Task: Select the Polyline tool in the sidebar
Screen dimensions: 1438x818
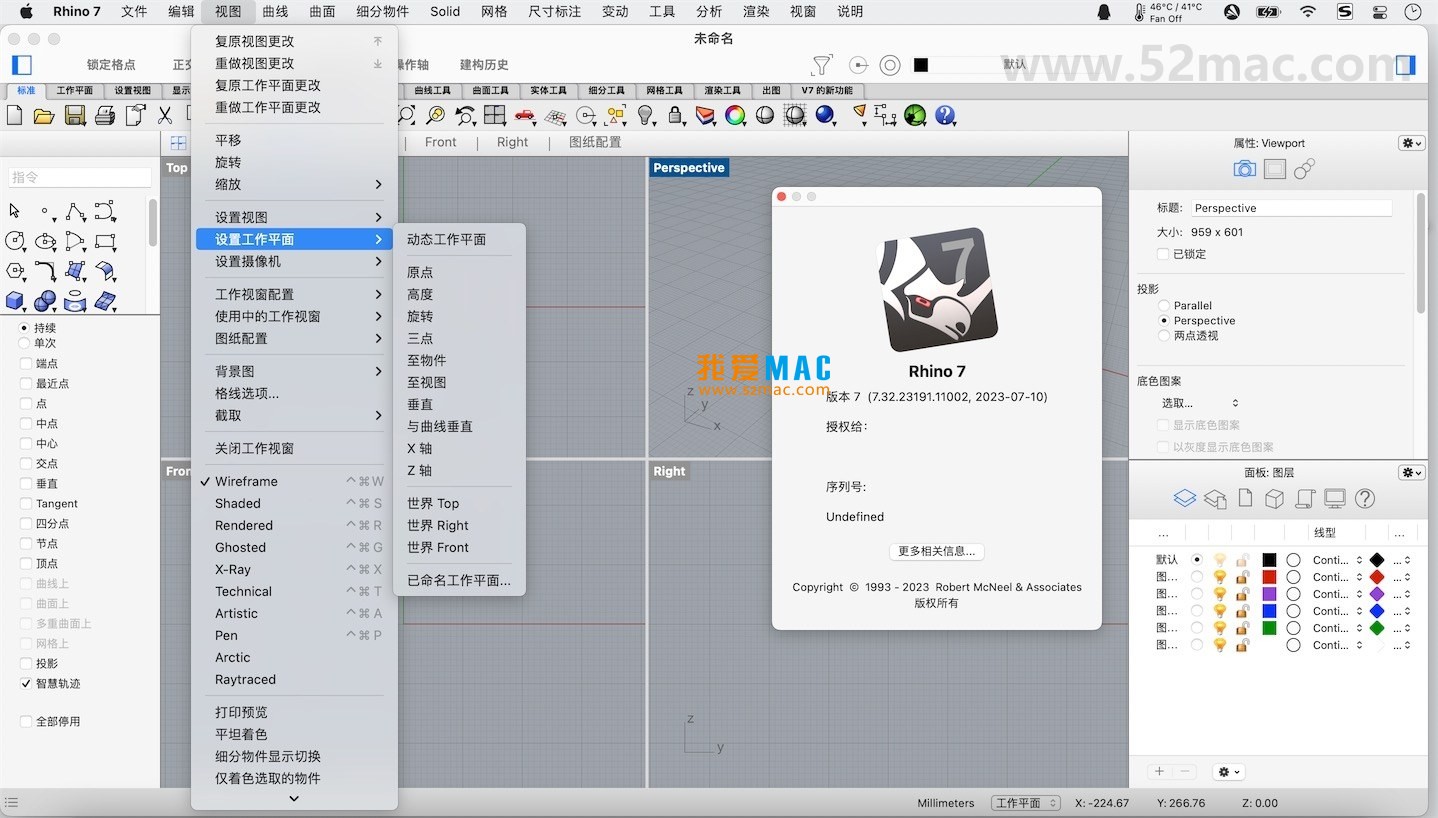Action: coord(75,211)
